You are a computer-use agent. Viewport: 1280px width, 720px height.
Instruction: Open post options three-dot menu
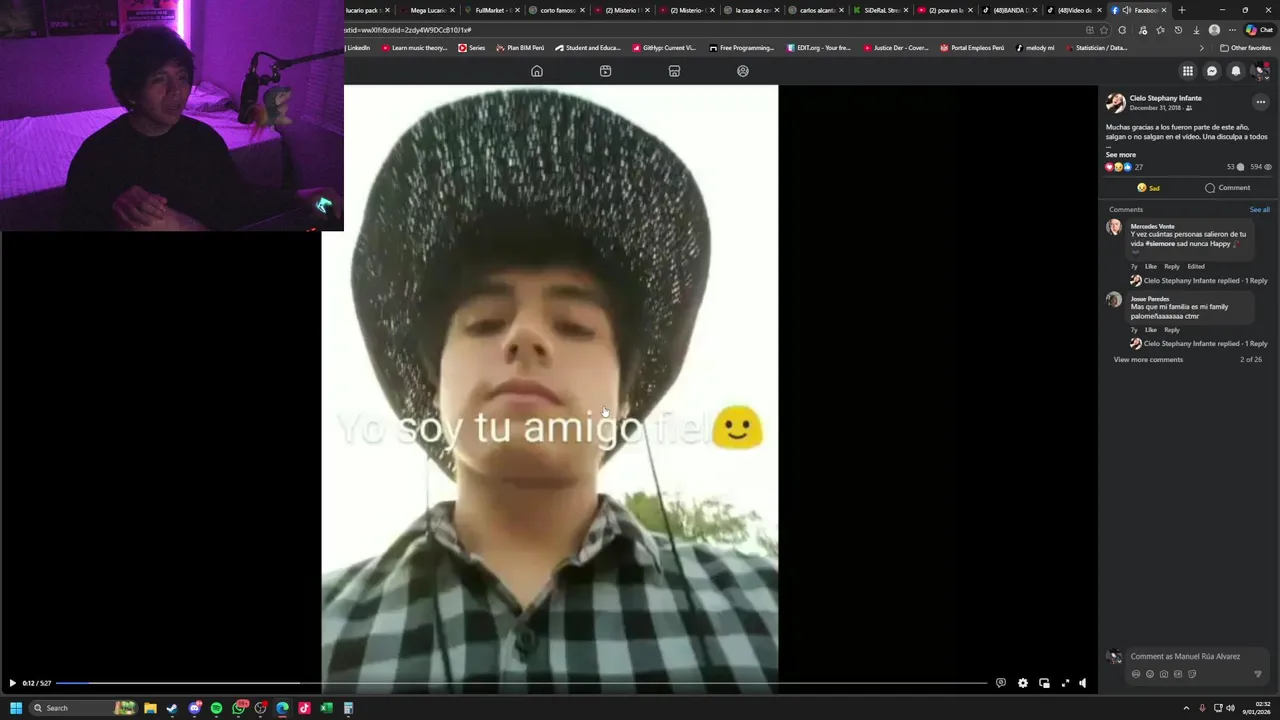coord(1260,102)
